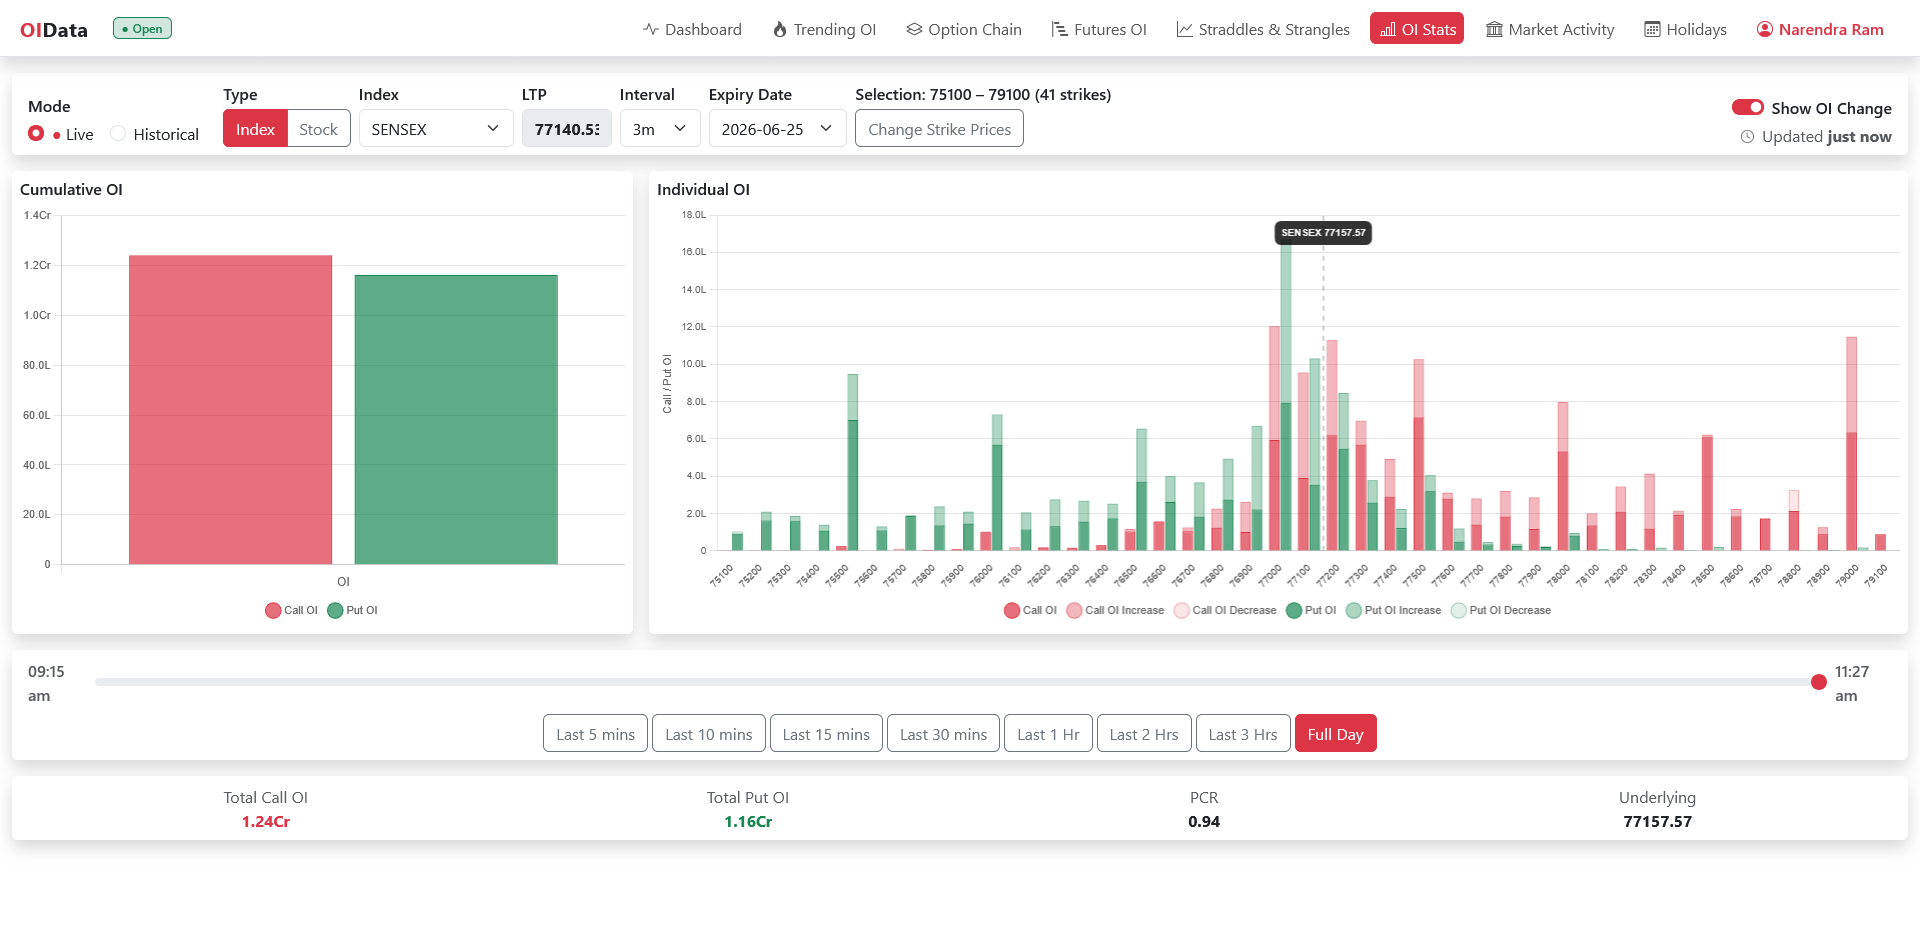Navigate to Futures OI

1099,29
